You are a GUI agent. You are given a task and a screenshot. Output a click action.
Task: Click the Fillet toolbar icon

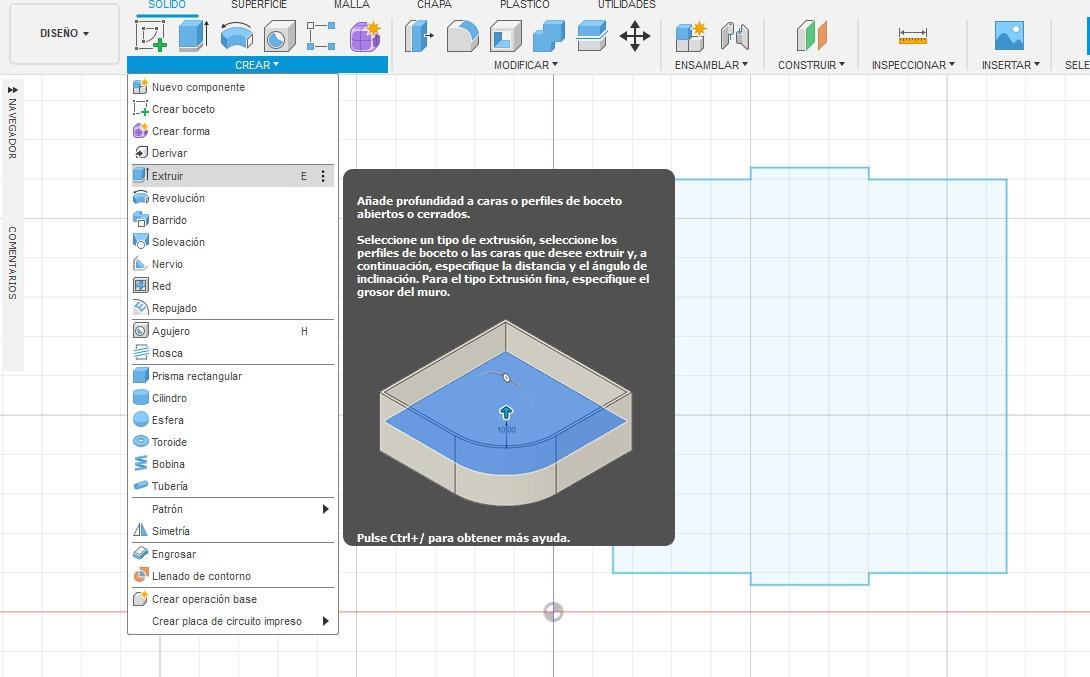(462, 35)
